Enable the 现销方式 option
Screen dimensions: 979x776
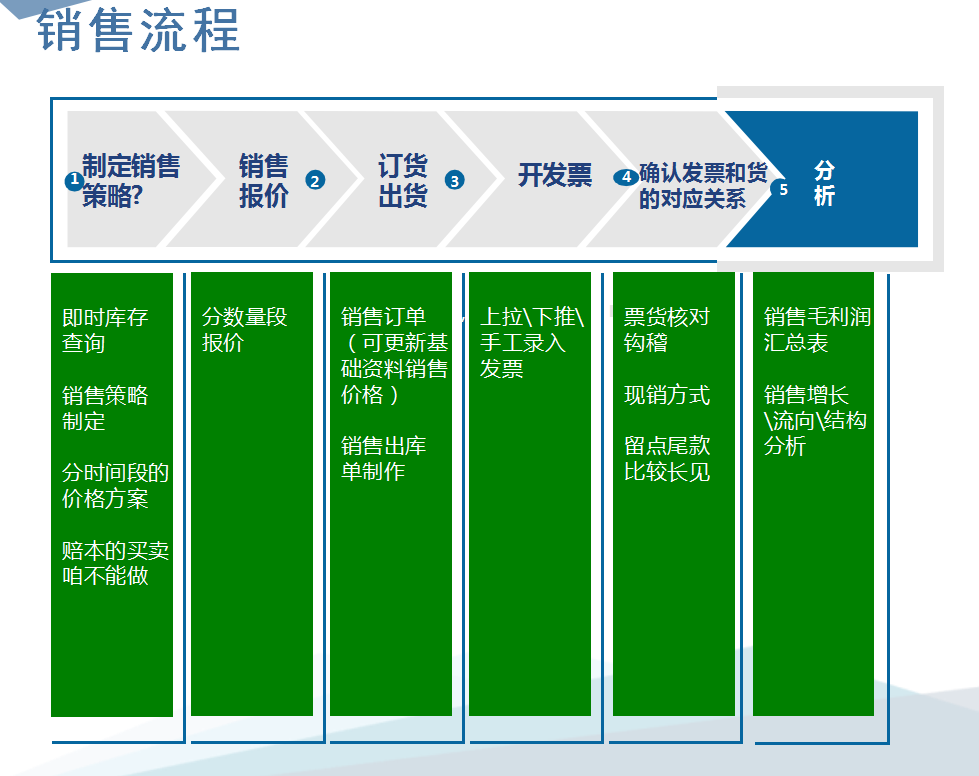point(668,396)
